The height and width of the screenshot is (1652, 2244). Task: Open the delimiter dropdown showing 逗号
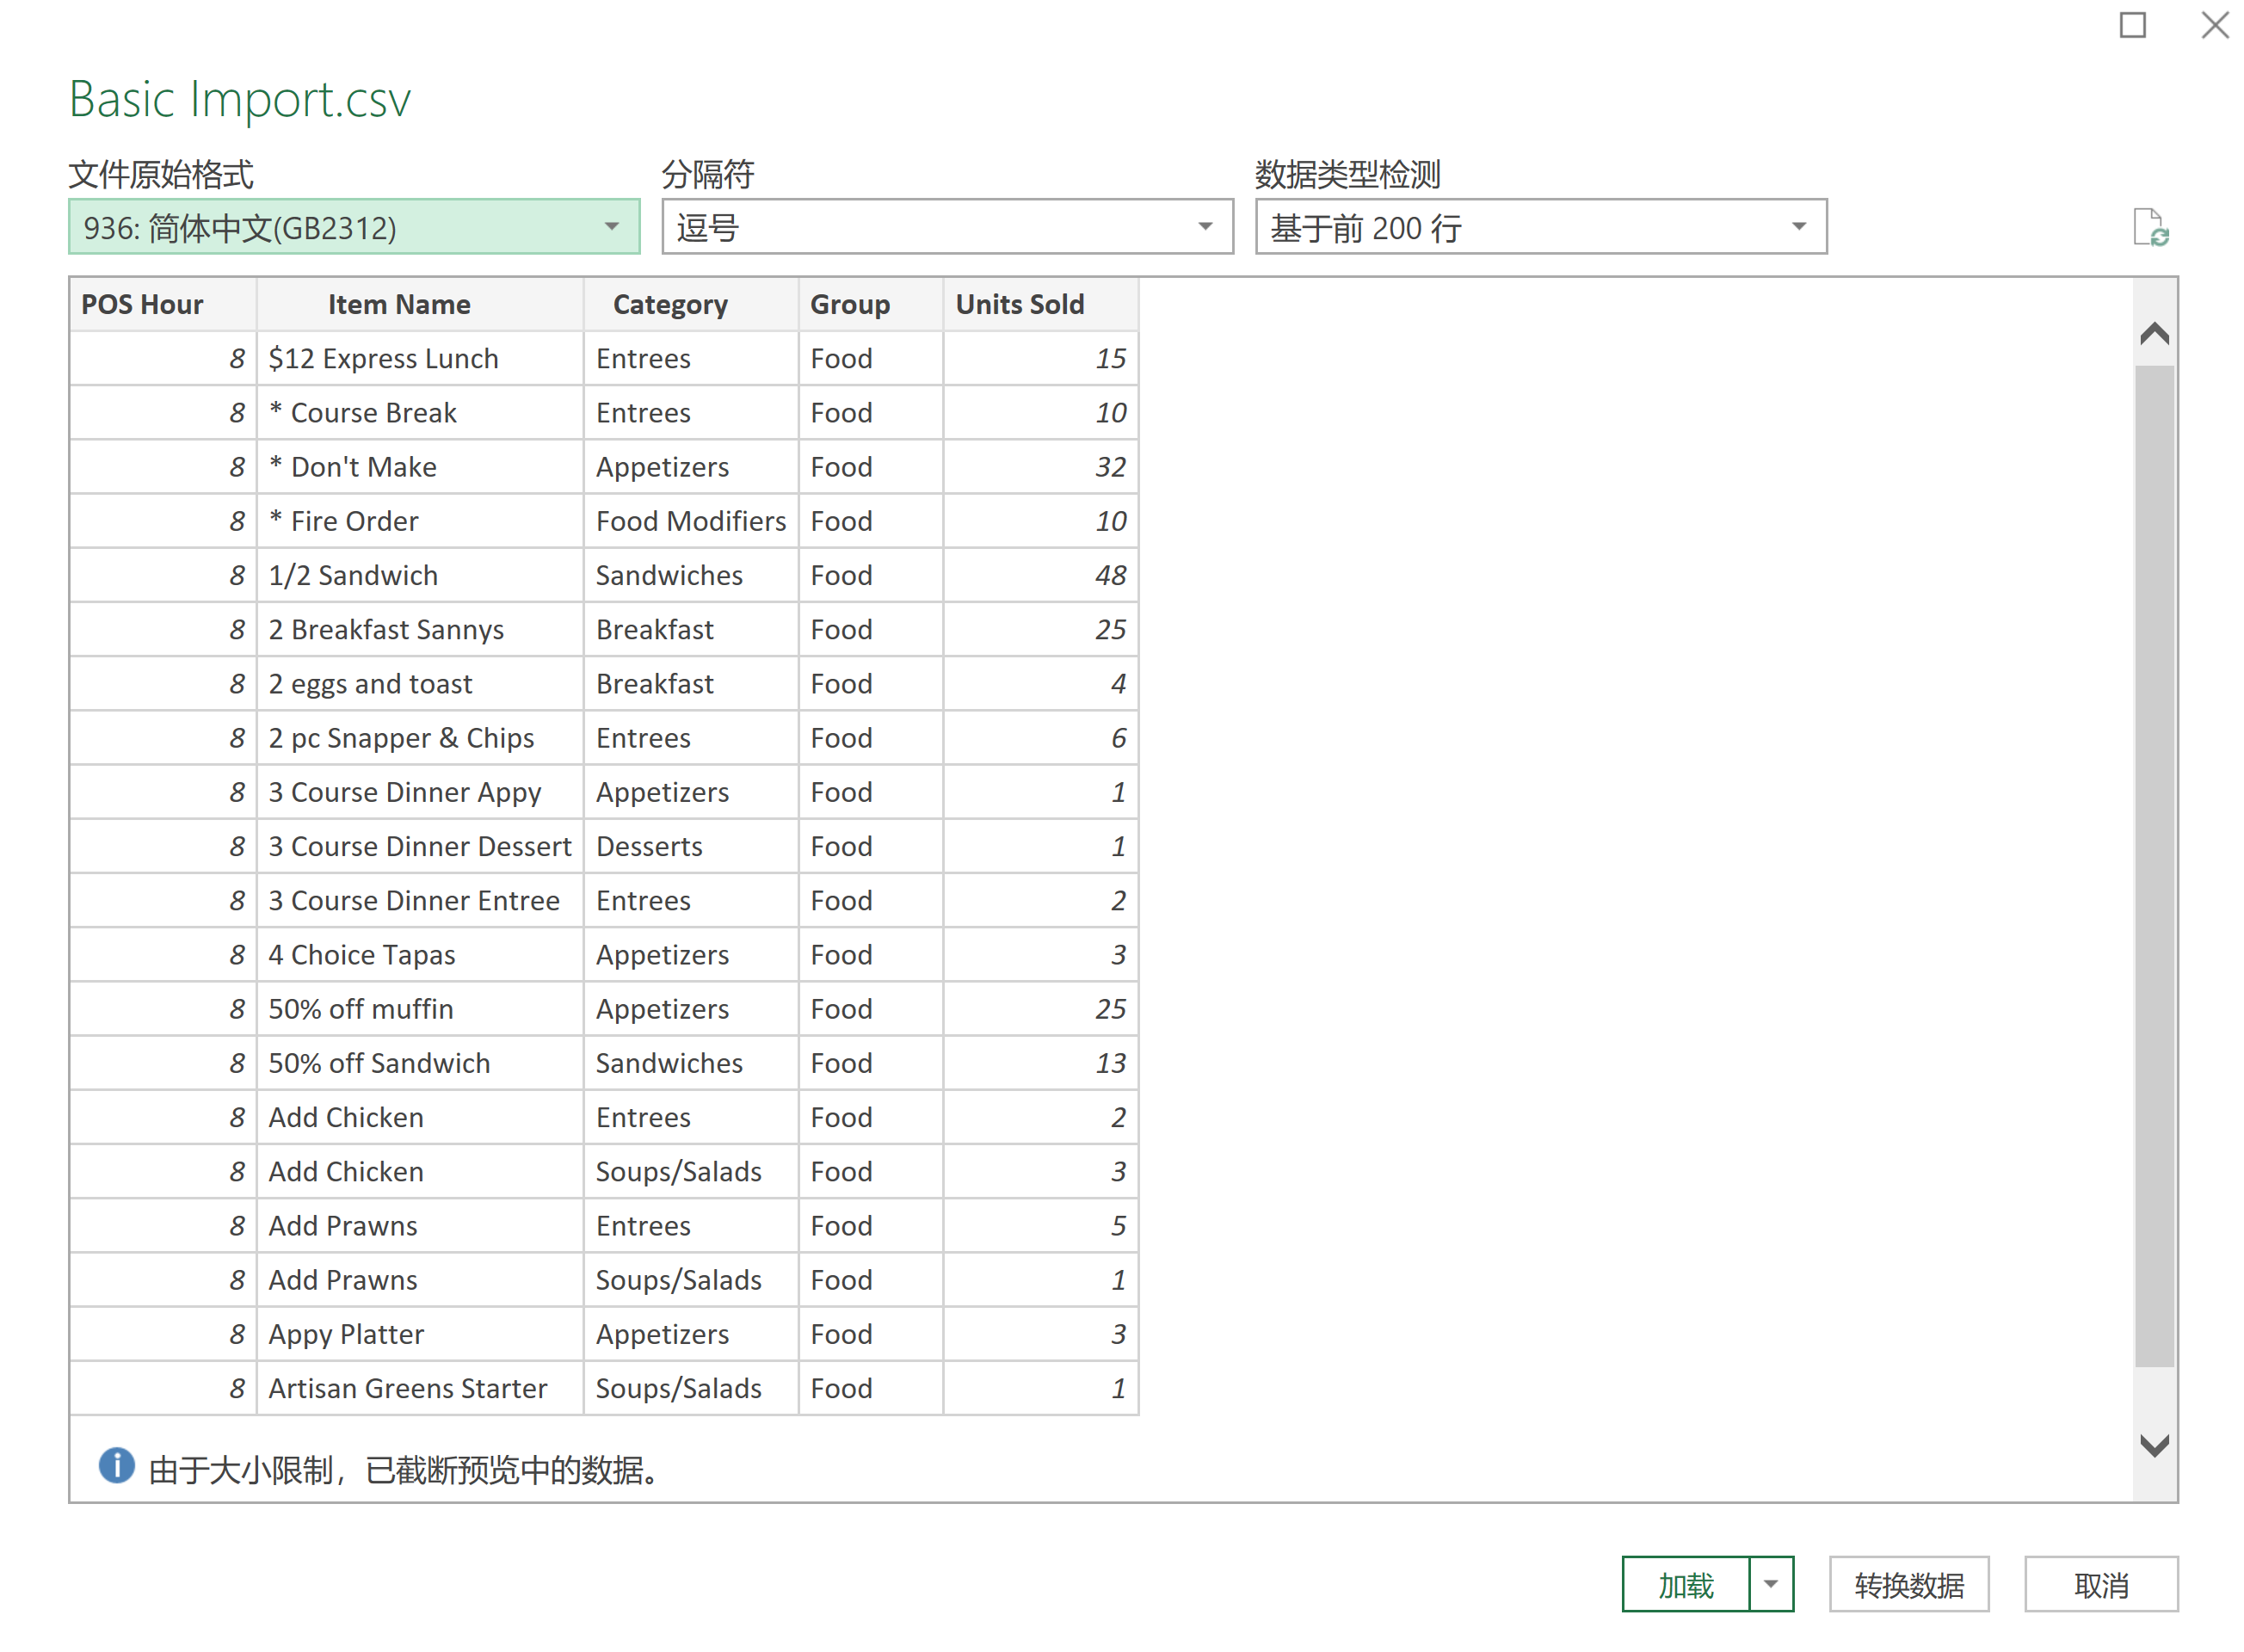[946, 227]
